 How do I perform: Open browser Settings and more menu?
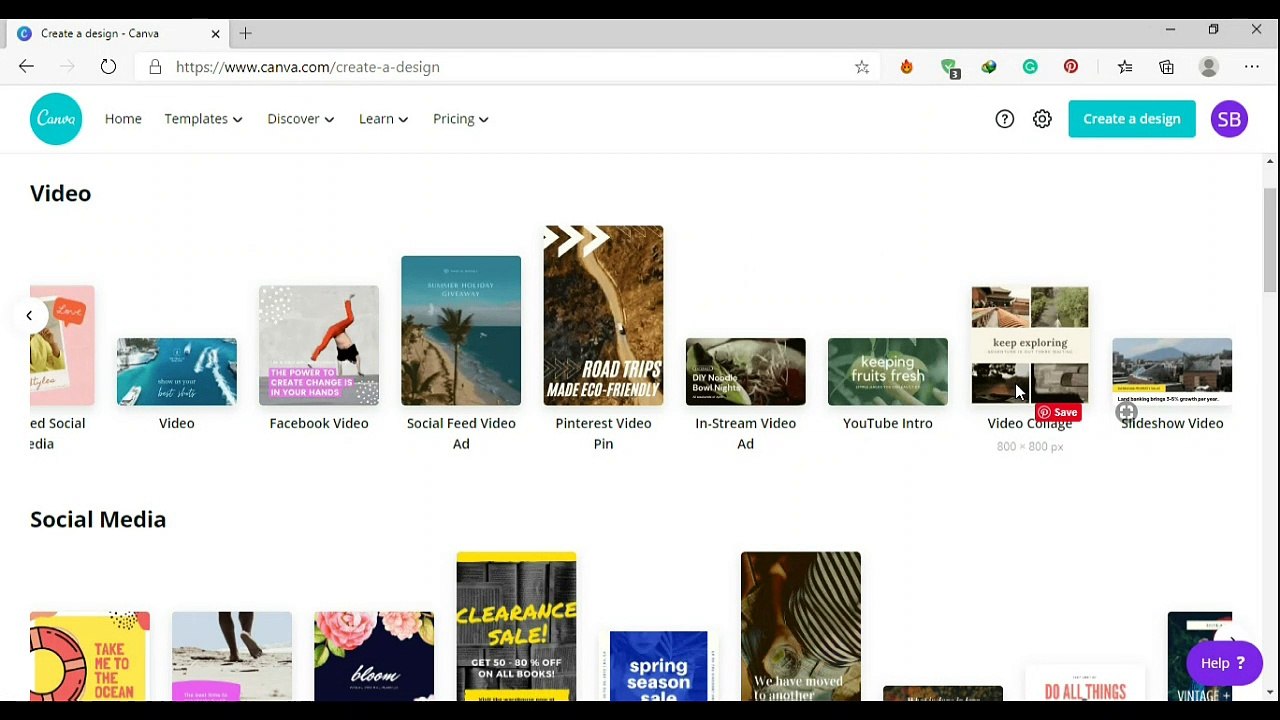click(1252, 67)
